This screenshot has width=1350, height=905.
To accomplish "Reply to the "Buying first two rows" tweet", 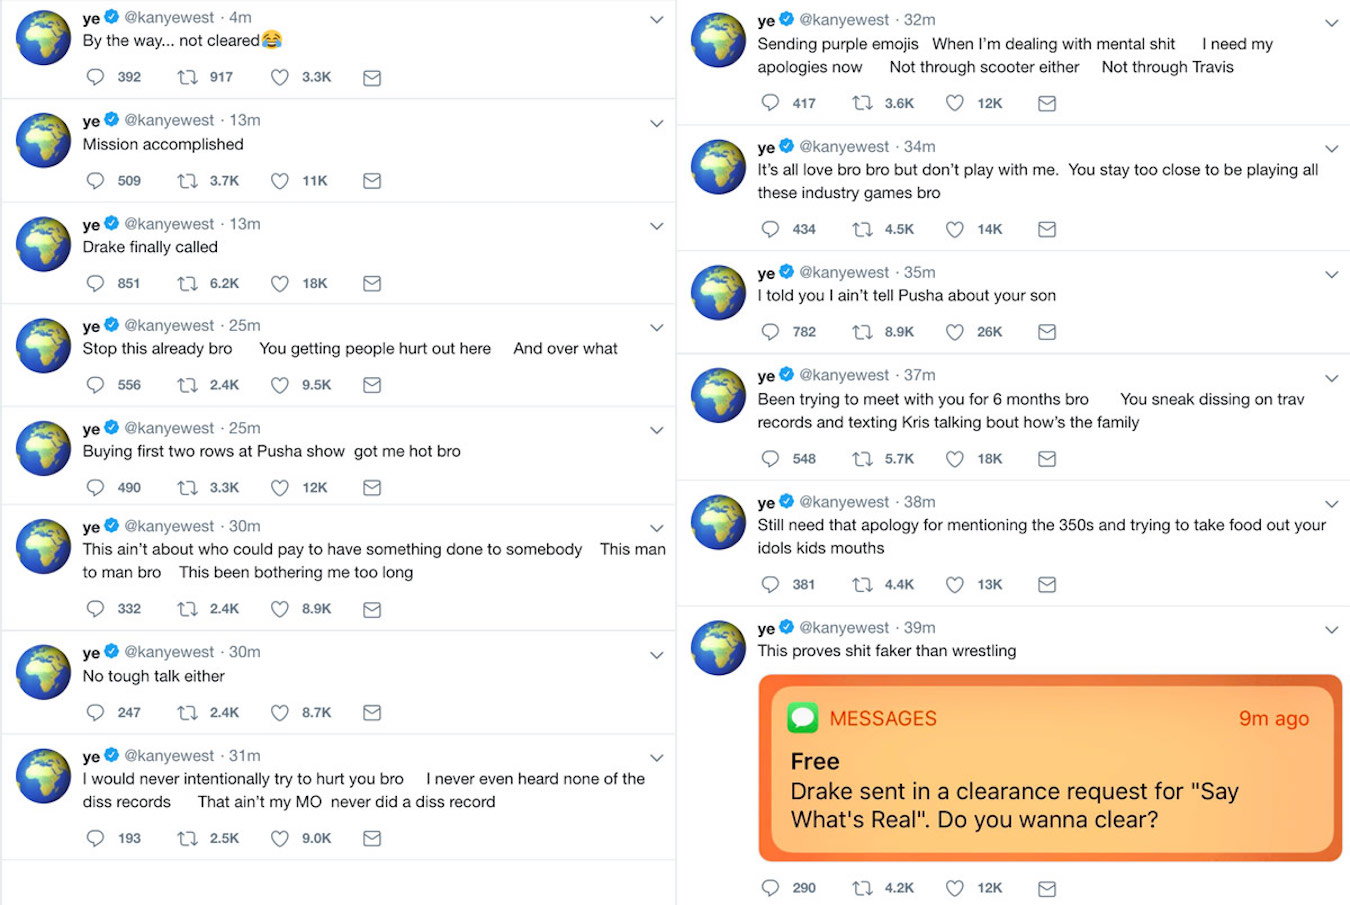I will coord(96,488).
